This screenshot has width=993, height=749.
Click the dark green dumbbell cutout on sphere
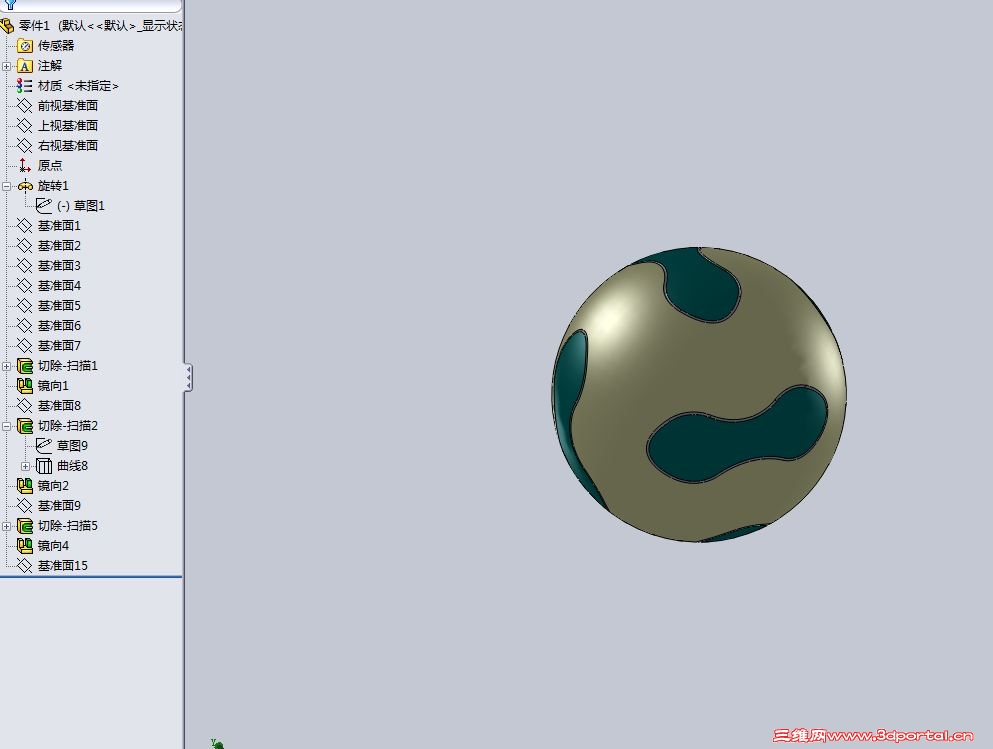[737, 434]
